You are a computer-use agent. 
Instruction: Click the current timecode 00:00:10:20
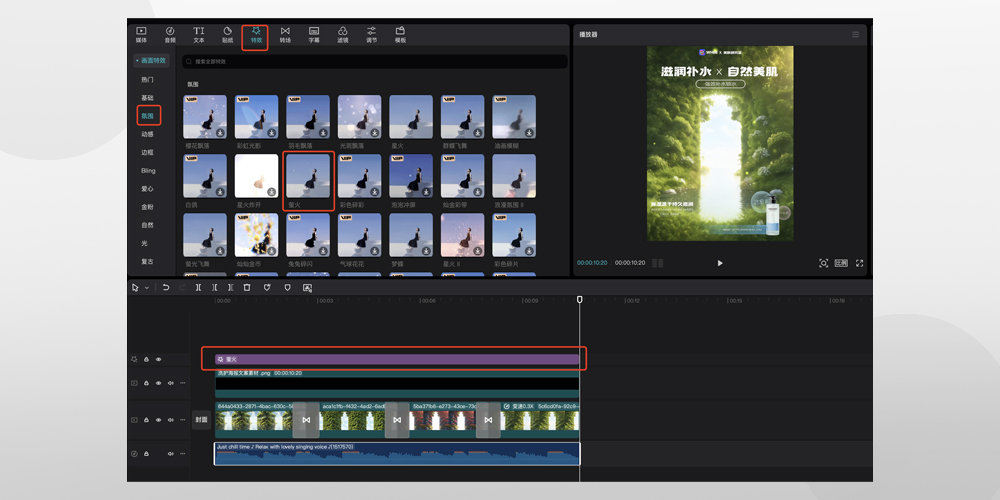(x=592, y=263)
